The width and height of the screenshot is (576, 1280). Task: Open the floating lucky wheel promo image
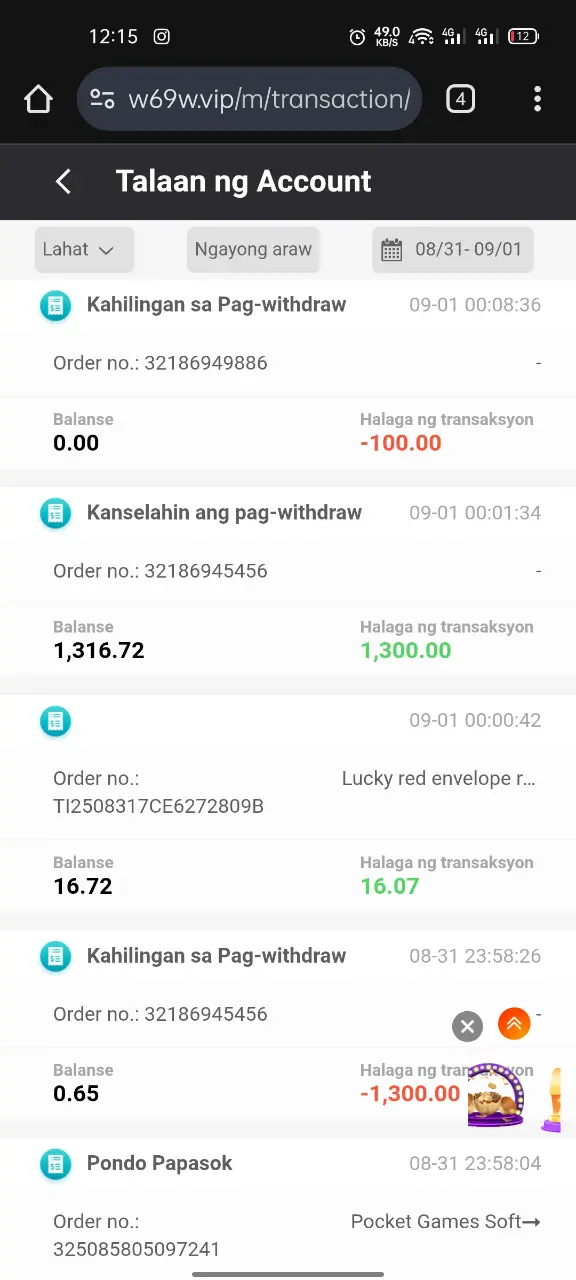click(x=497, y=1096)
